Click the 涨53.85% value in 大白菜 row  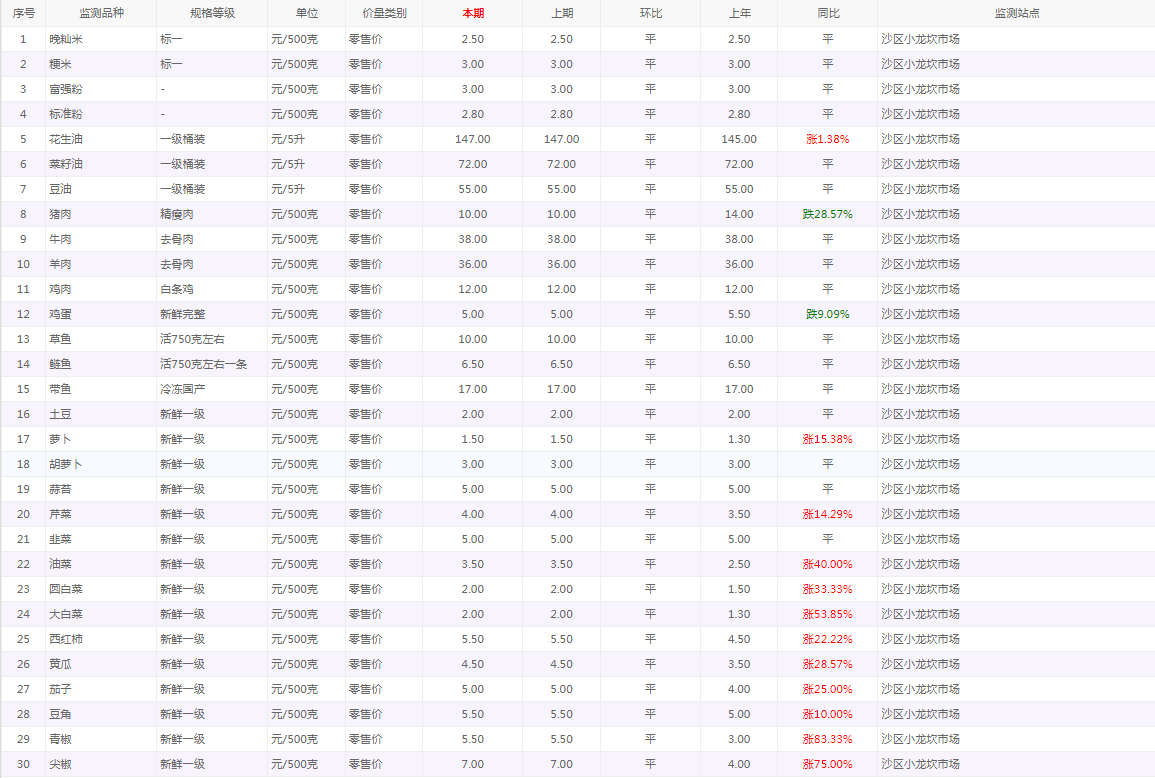click(827, 614)
